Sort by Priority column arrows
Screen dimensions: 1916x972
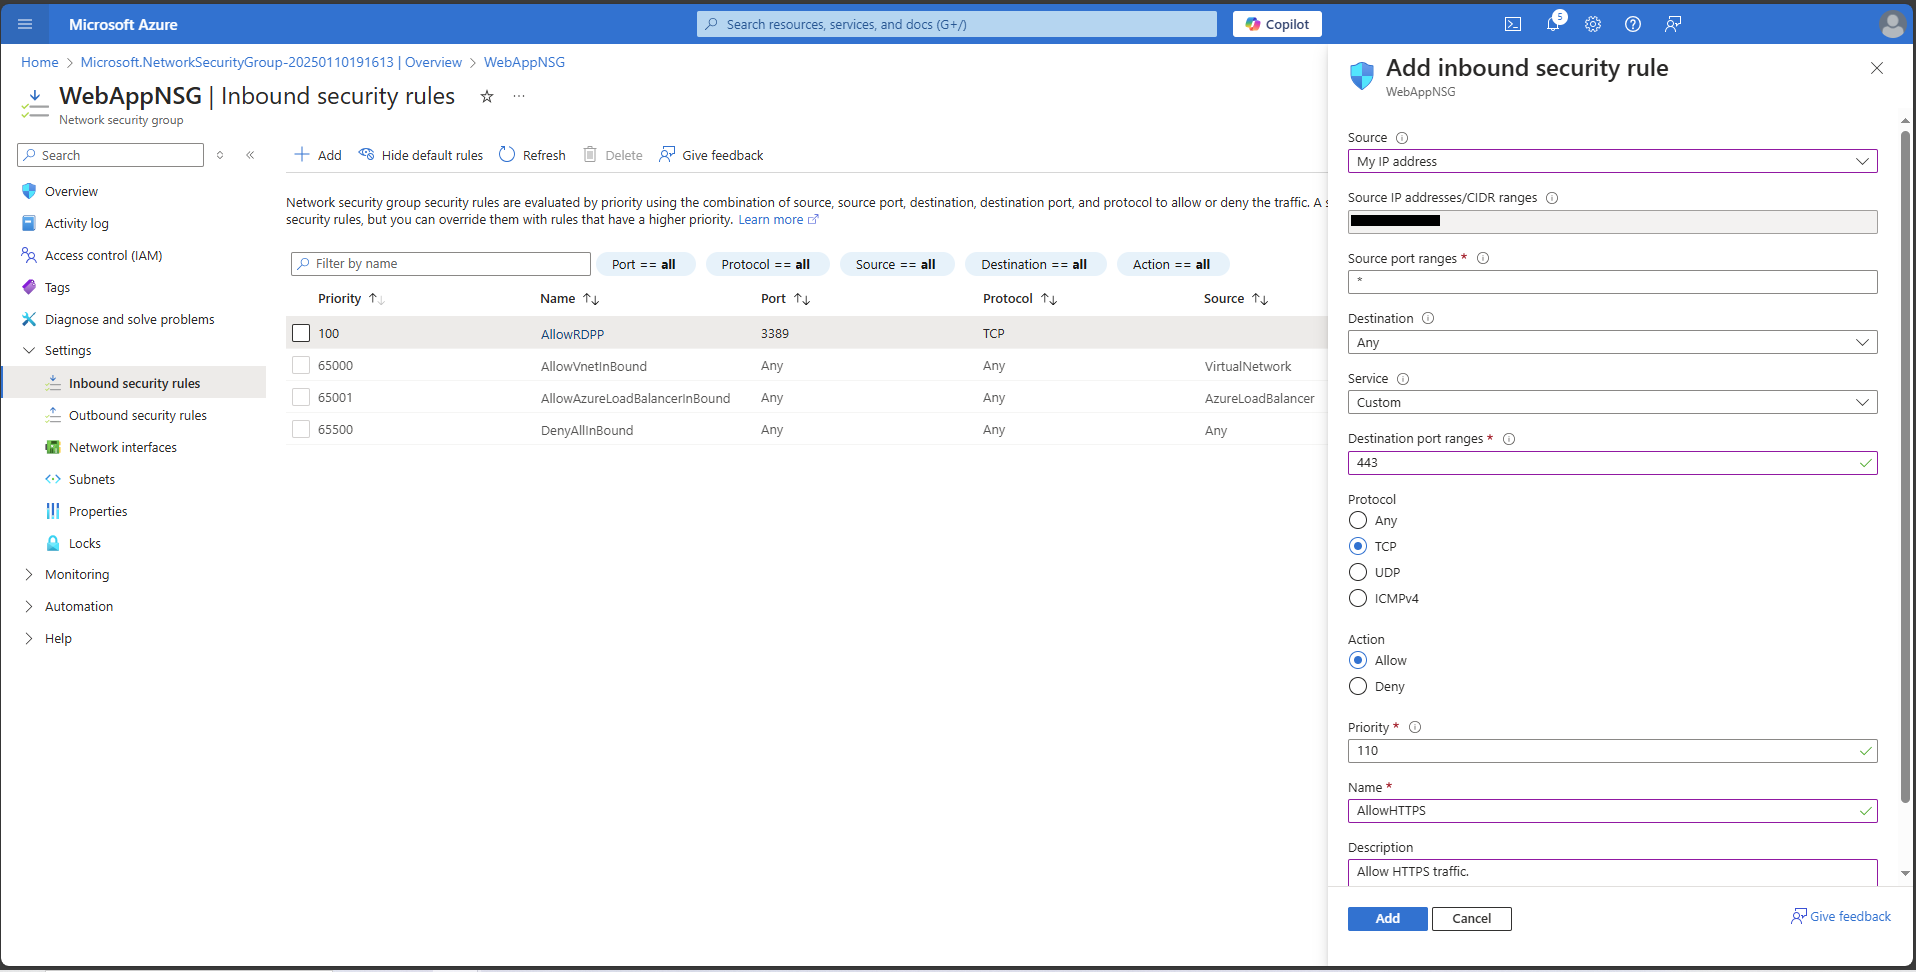tap(377, 299)
